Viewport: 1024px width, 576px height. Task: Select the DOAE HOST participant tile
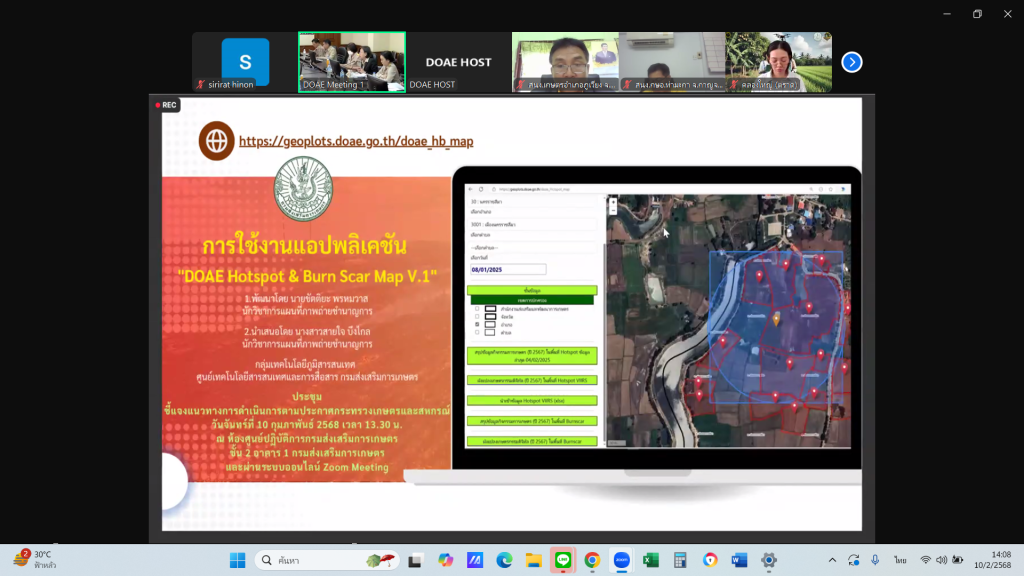(458, 62)
